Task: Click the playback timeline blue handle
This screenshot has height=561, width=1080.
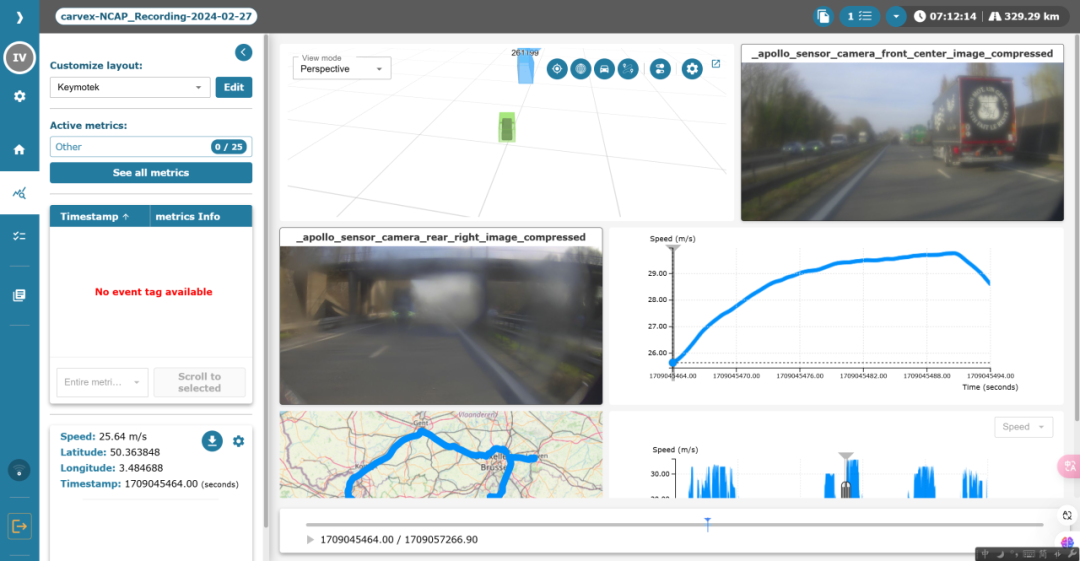Action: point(707,524)
